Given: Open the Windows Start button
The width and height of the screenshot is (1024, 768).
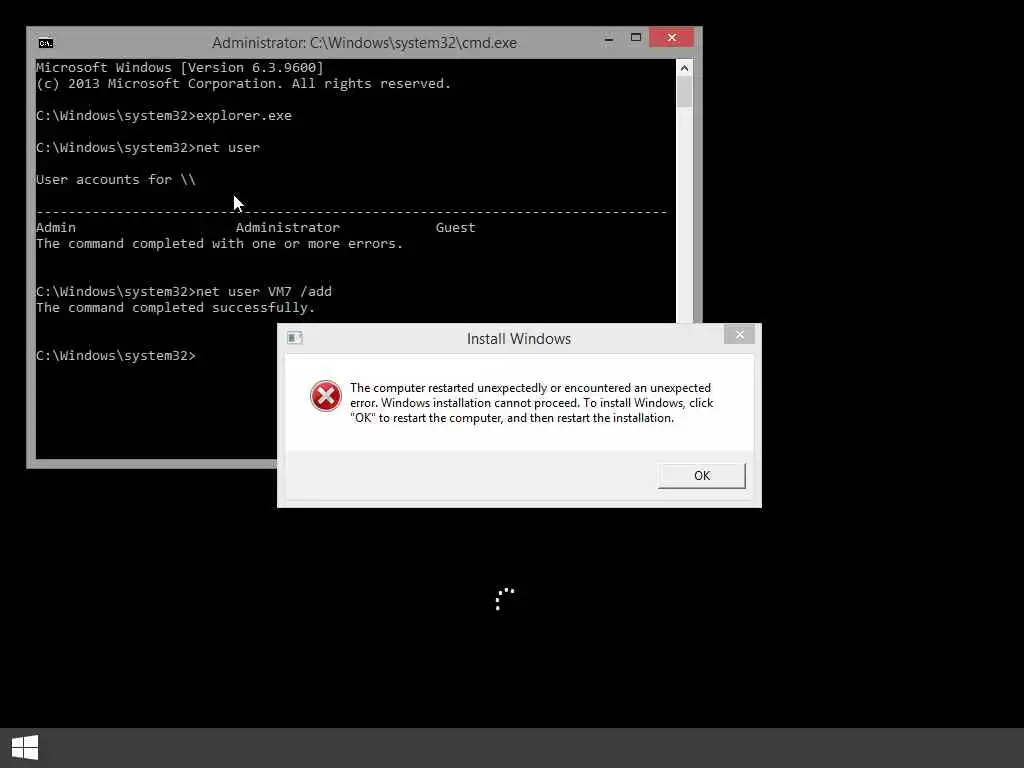Looking at the screenshot, I should (25, 748).
